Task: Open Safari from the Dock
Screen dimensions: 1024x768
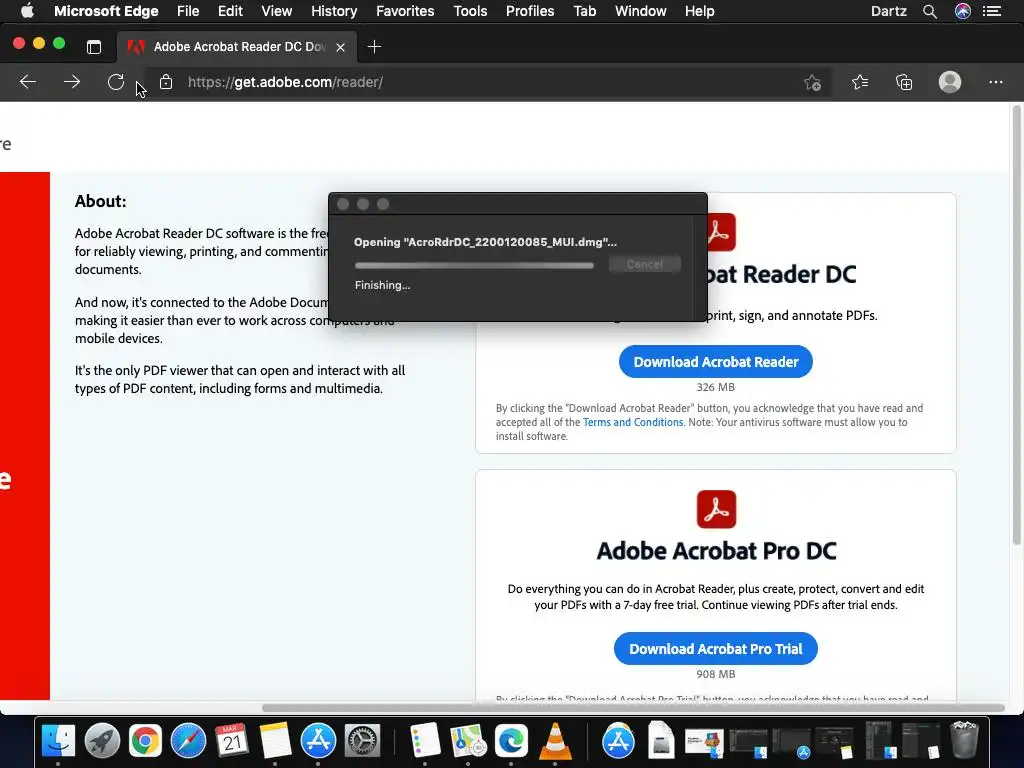Action: coord(188,741)
